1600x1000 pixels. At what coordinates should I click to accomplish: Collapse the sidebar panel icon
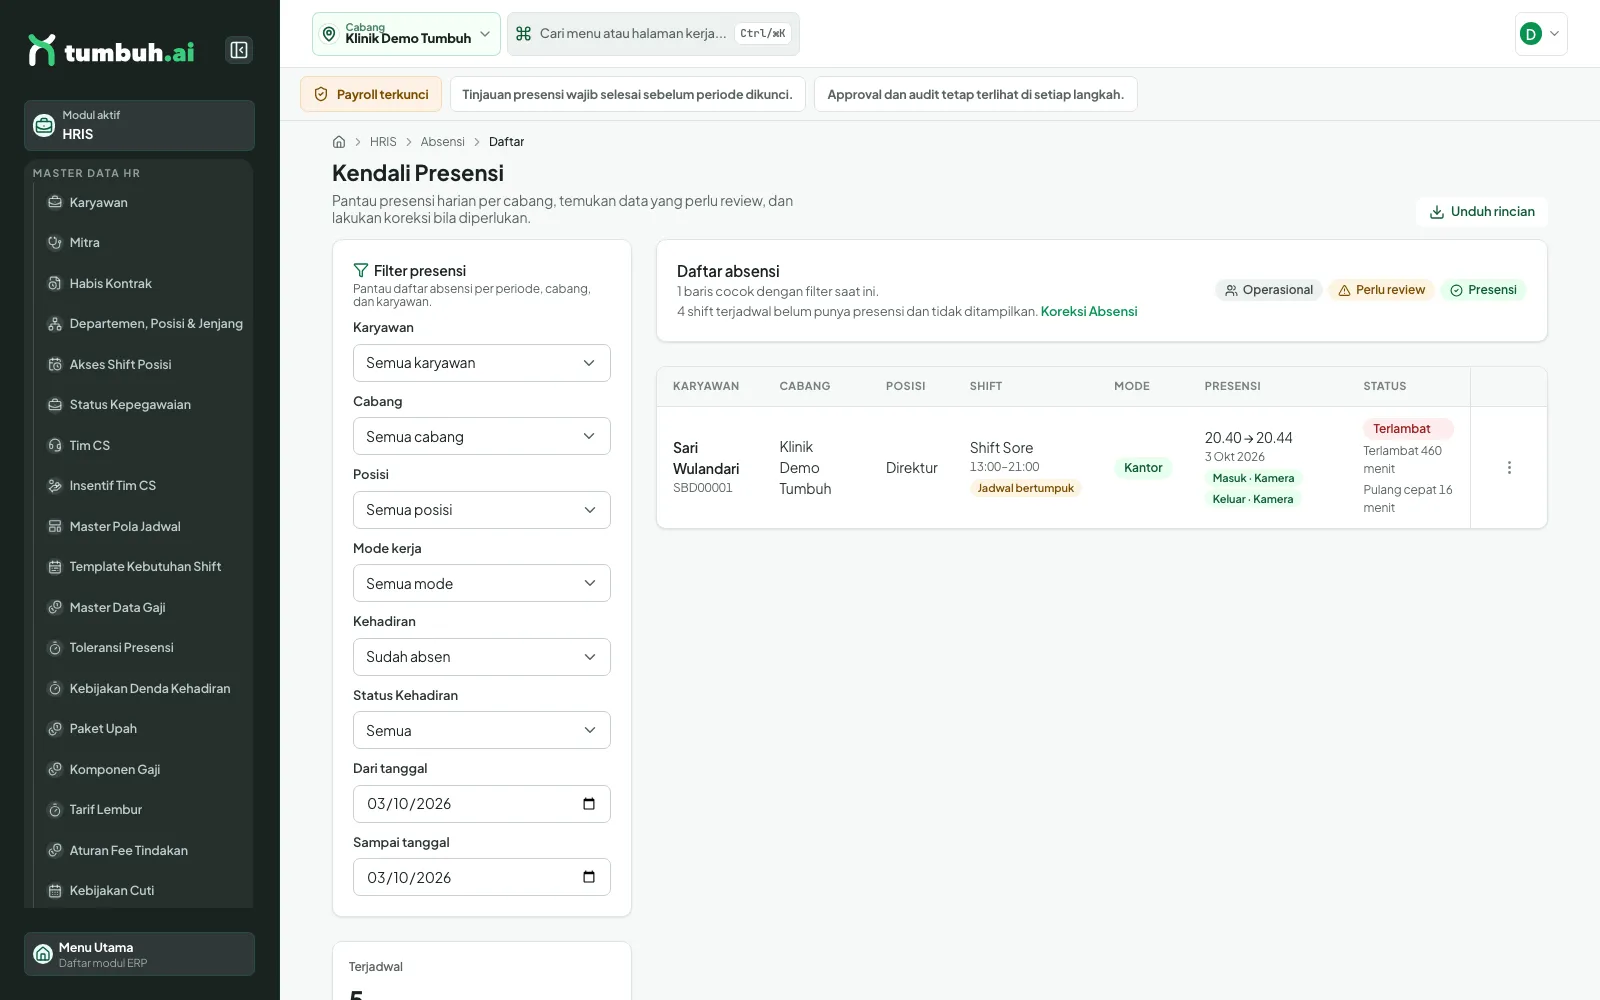point(239,50)
